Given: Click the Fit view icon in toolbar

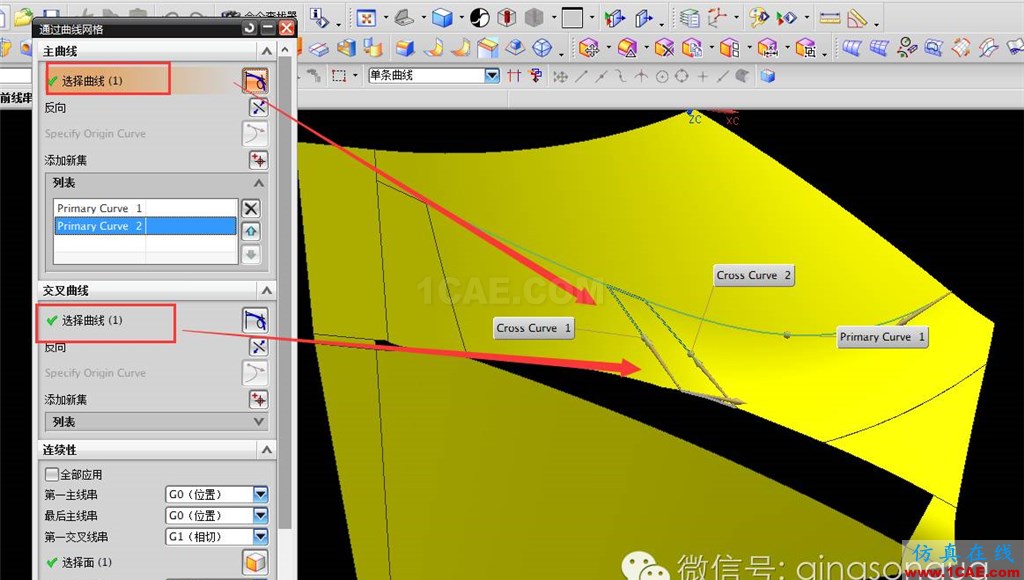Looking at the screenshot, I should click(366, 18).
